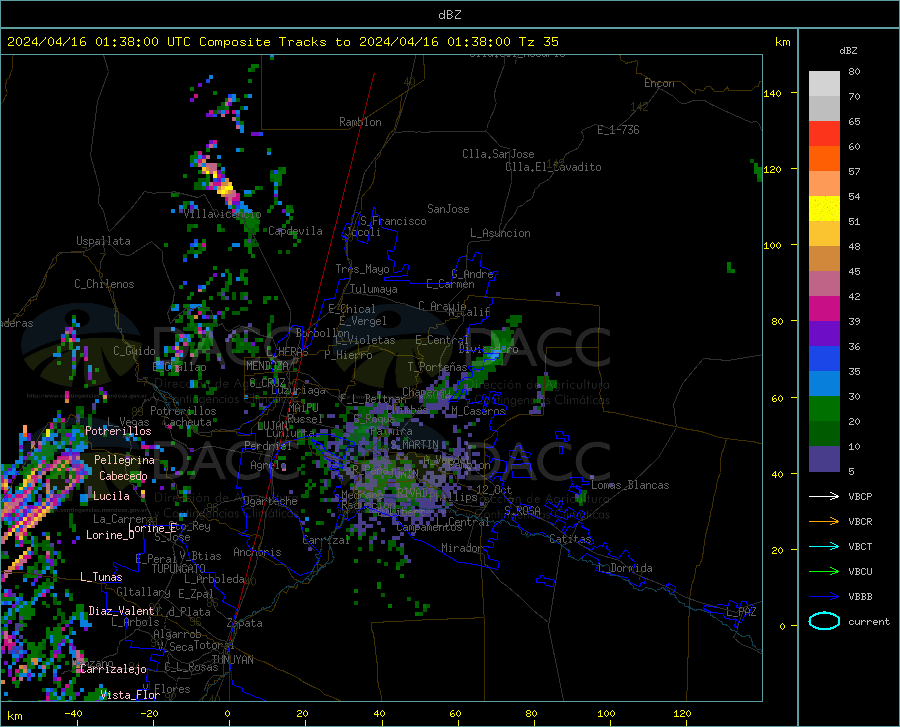The height and width of the screenshot is (727, 900).
Task: Click the Lucila map label
Action: 111,496
